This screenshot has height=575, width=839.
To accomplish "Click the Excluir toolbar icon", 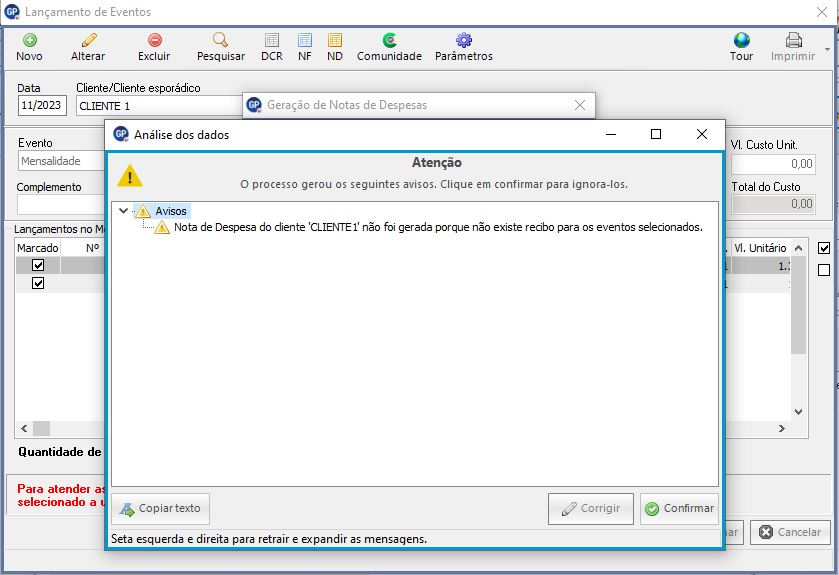I will tap(154, 41).
